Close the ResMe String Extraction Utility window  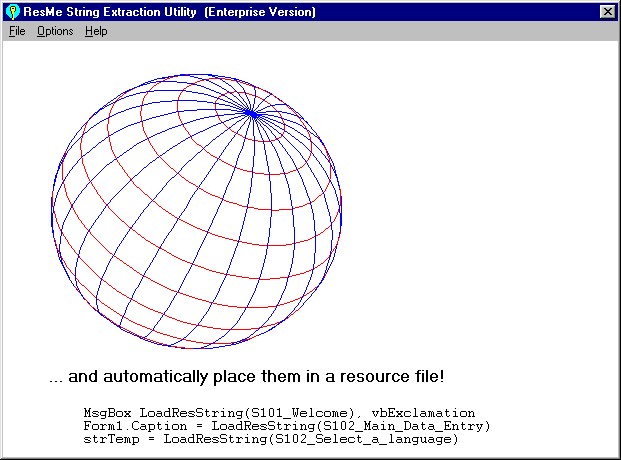[x=607, y=11]
